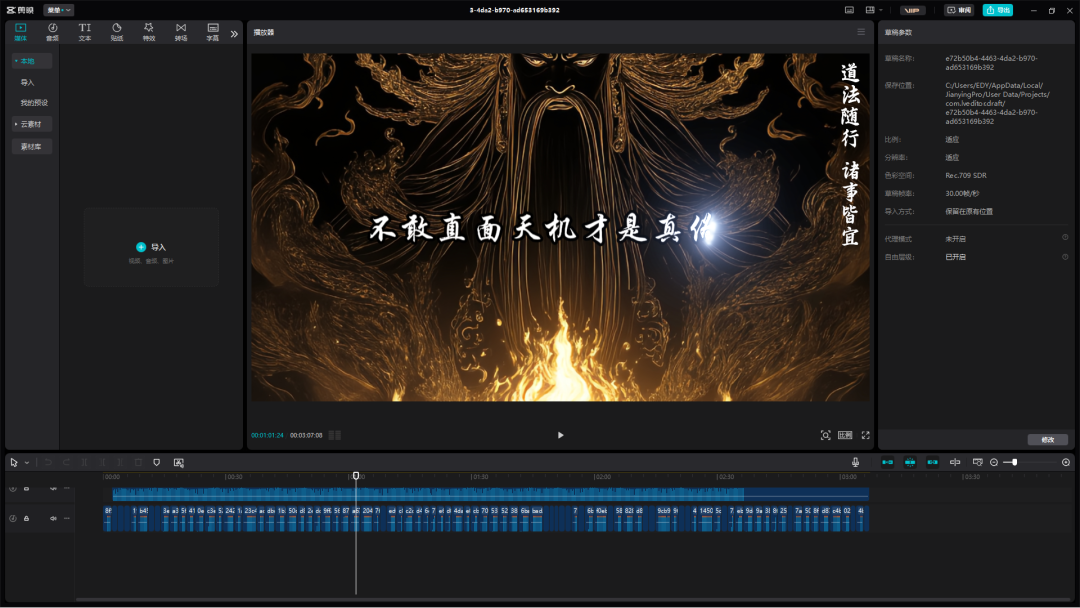Click the redo arrow in timeline toolbar
The width and height of the screenshot is (1080, 608).
66,463
